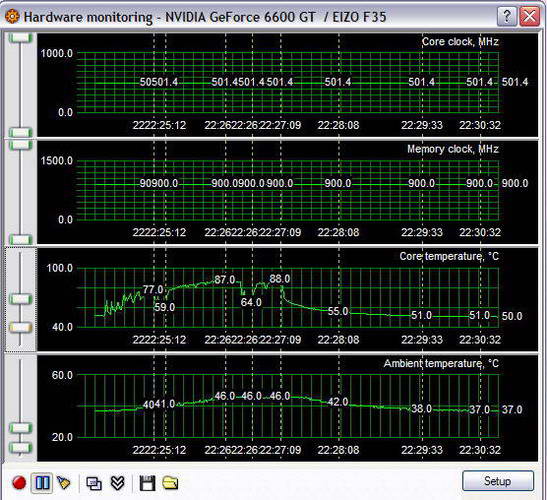Click the double down-arrow icon
The image size is (547, 500).
[x=118, y=483]
